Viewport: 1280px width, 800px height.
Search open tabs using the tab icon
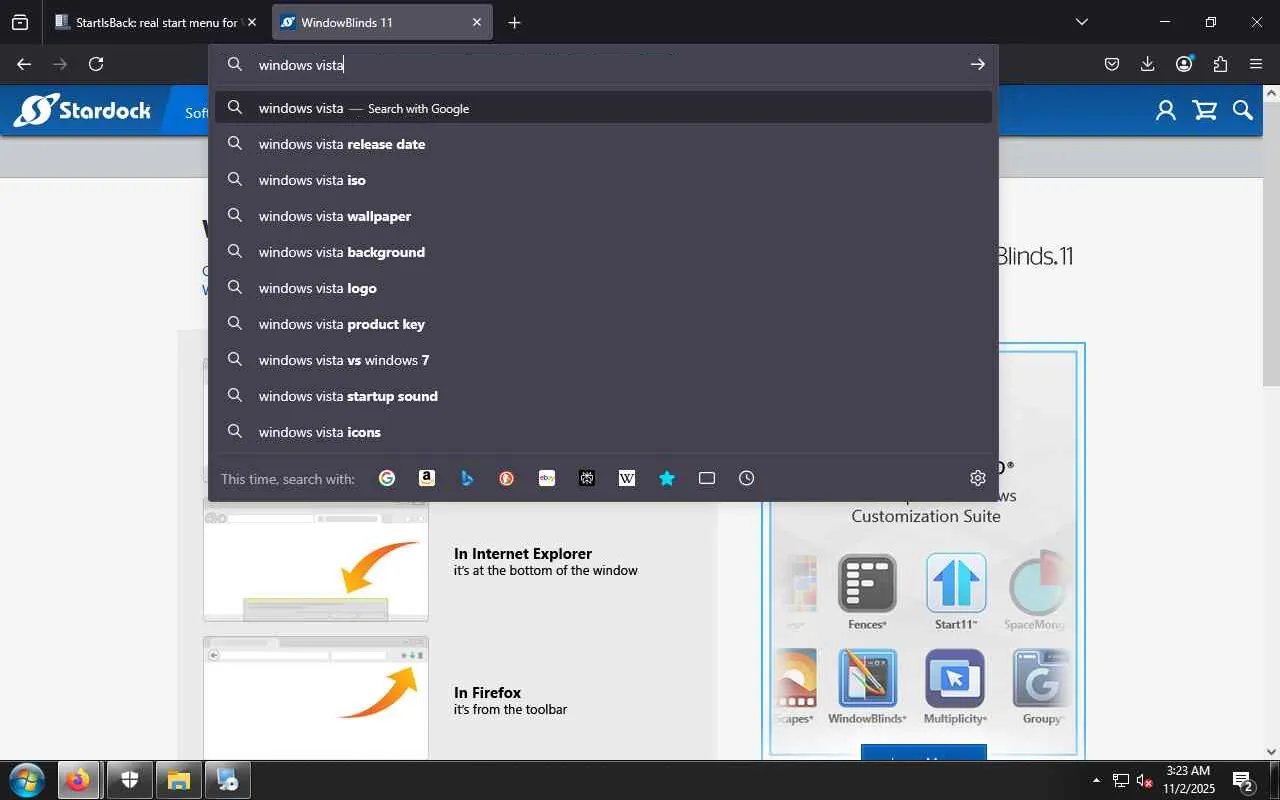coord(707,478)
